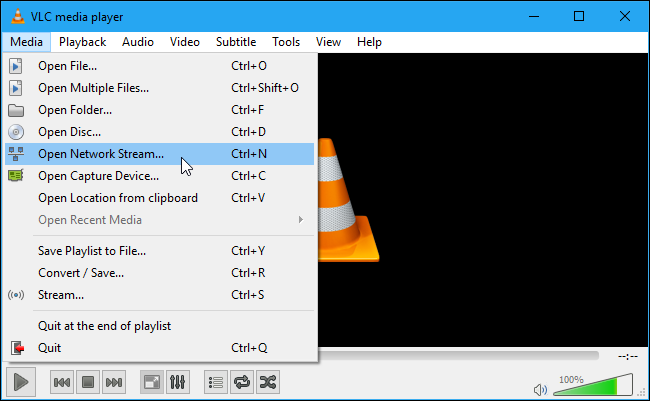Click the Stream broadcast icon
Viewport: 650px width, 401px height.
pos(16,295)
